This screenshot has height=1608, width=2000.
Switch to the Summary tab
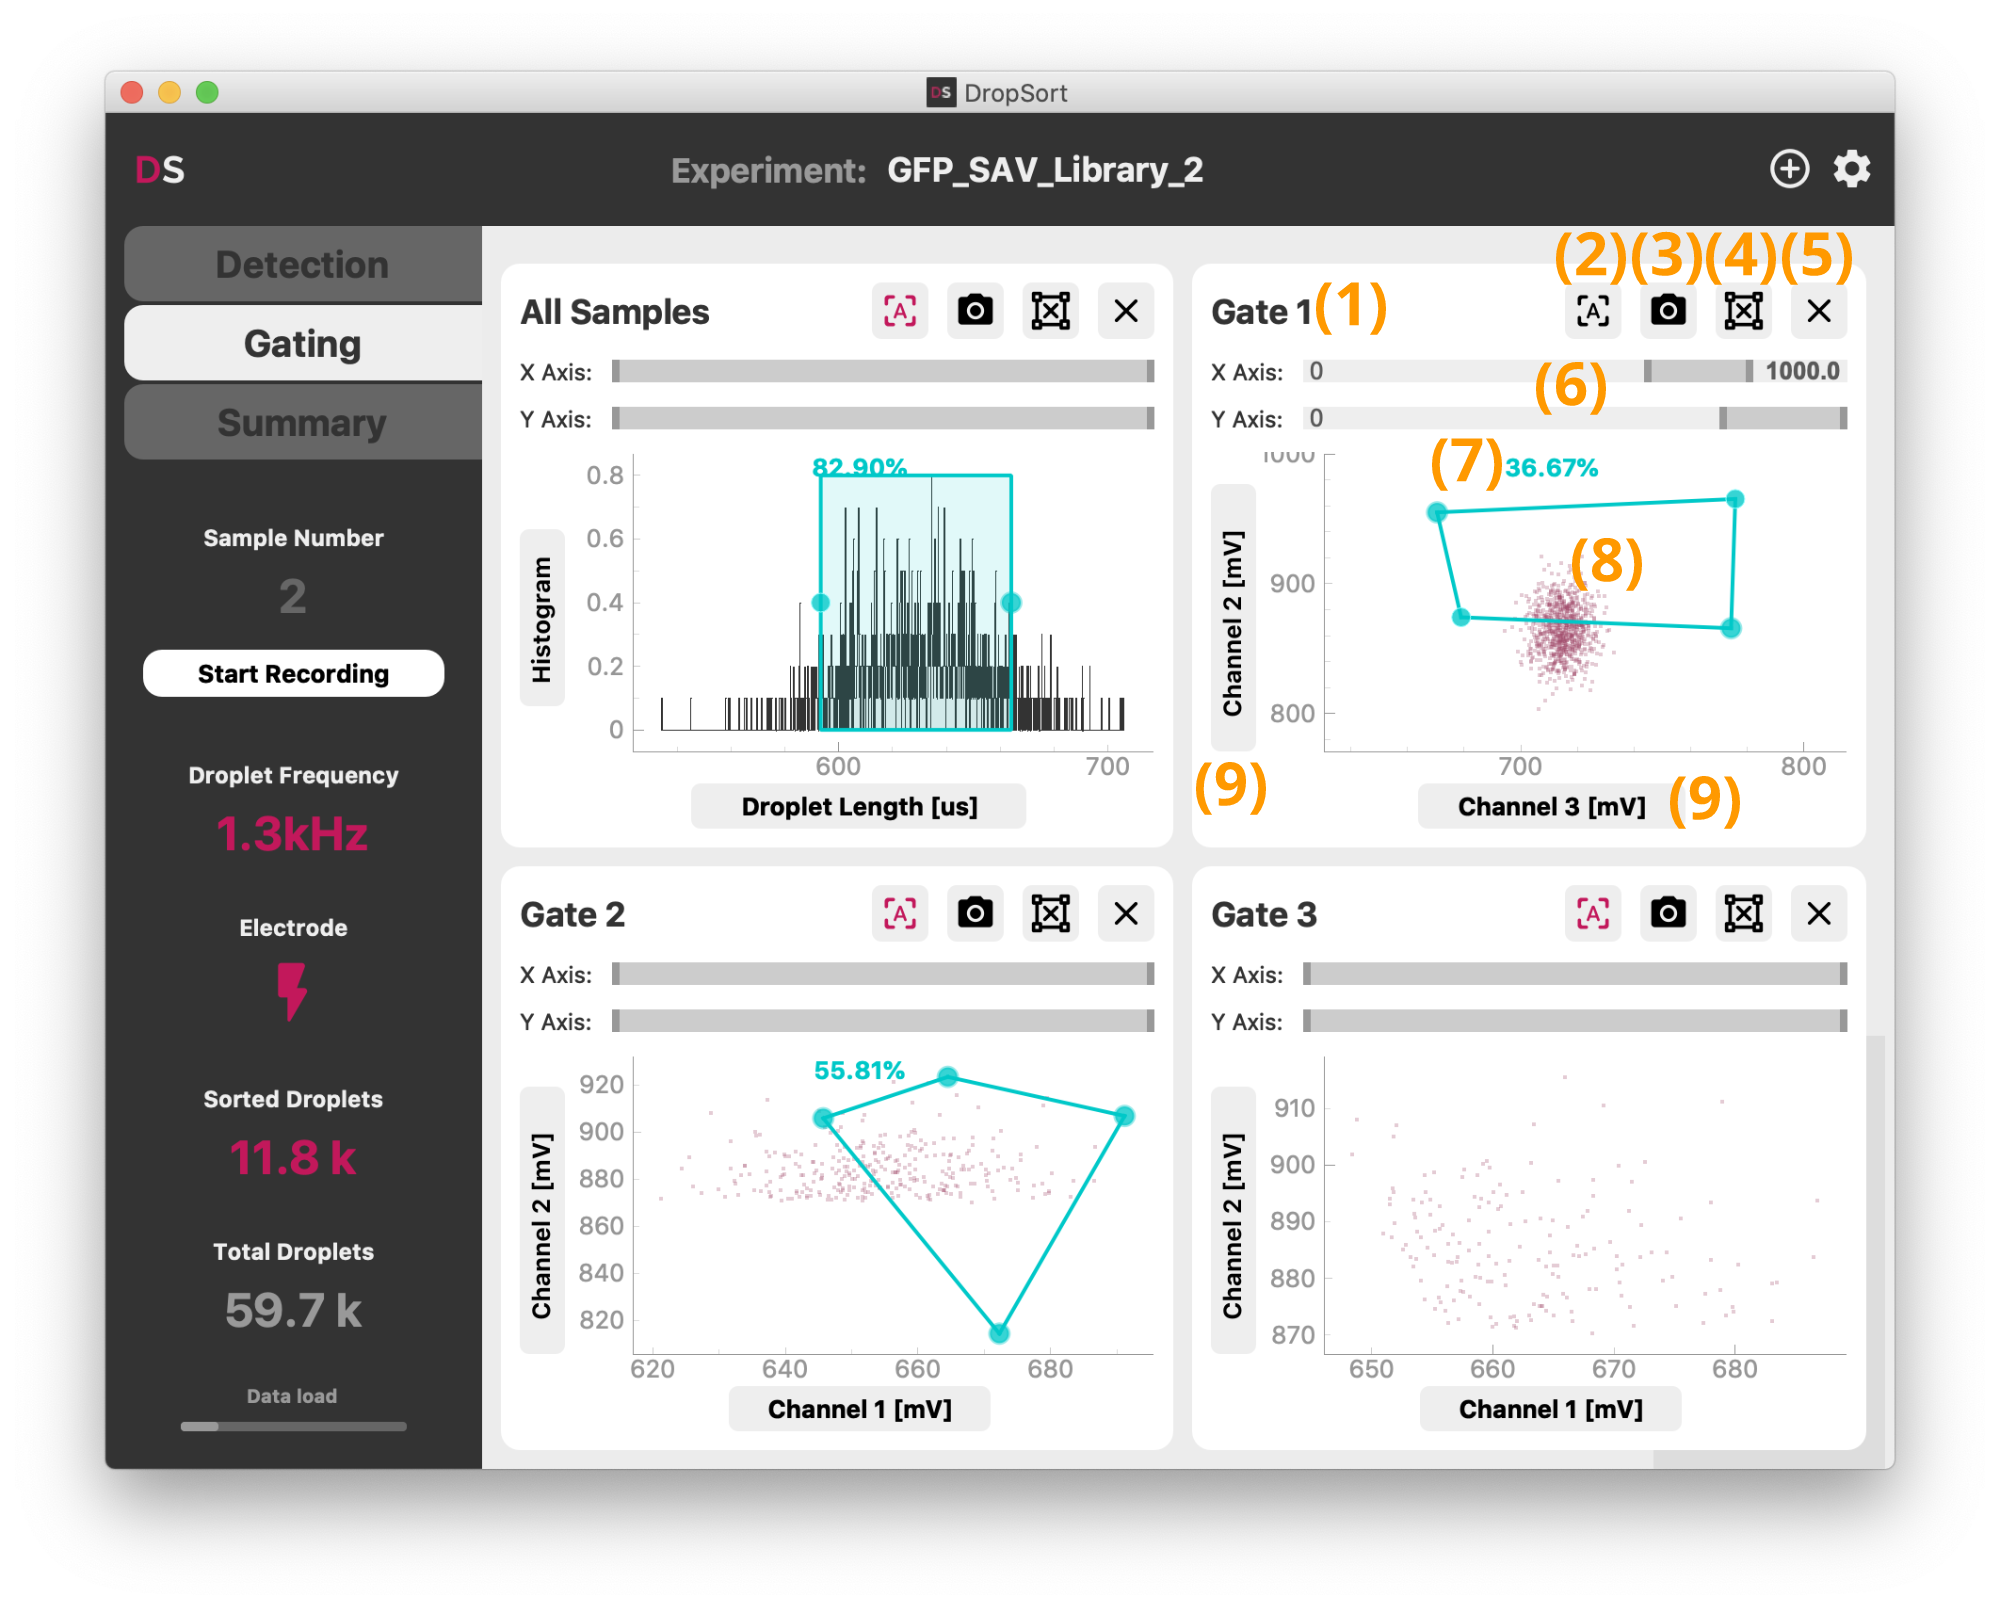(302, 423)
